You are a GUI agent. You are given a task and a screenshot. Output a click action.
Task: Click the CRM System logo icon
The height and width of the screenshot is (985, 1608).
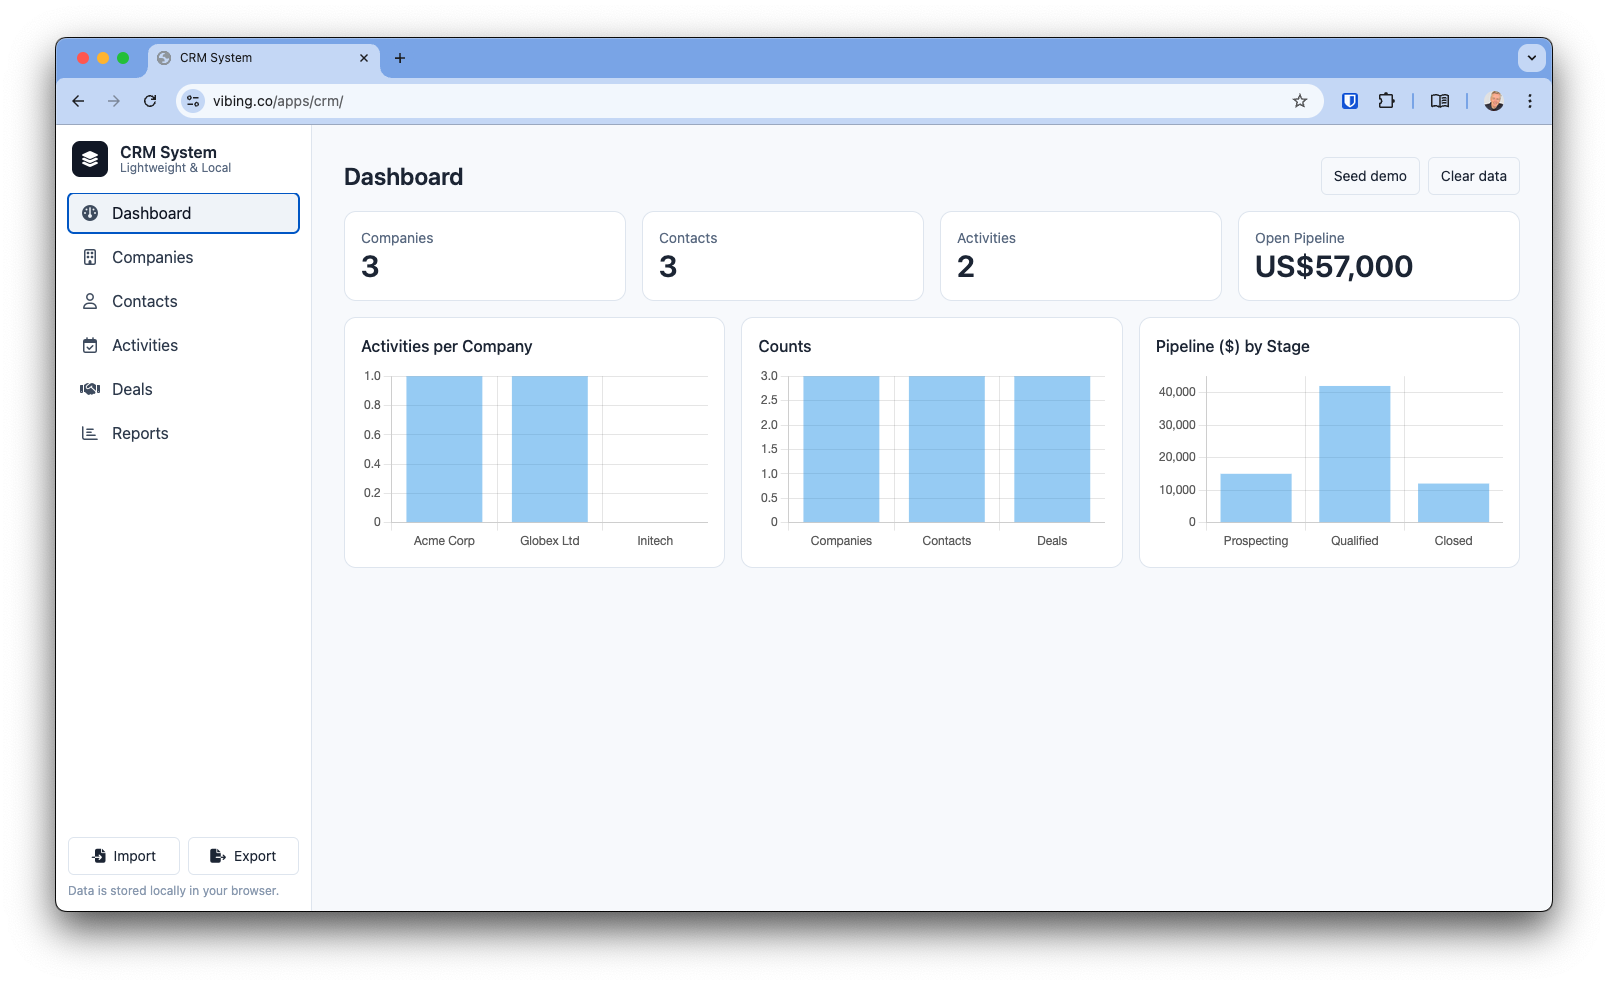[90, 159]
